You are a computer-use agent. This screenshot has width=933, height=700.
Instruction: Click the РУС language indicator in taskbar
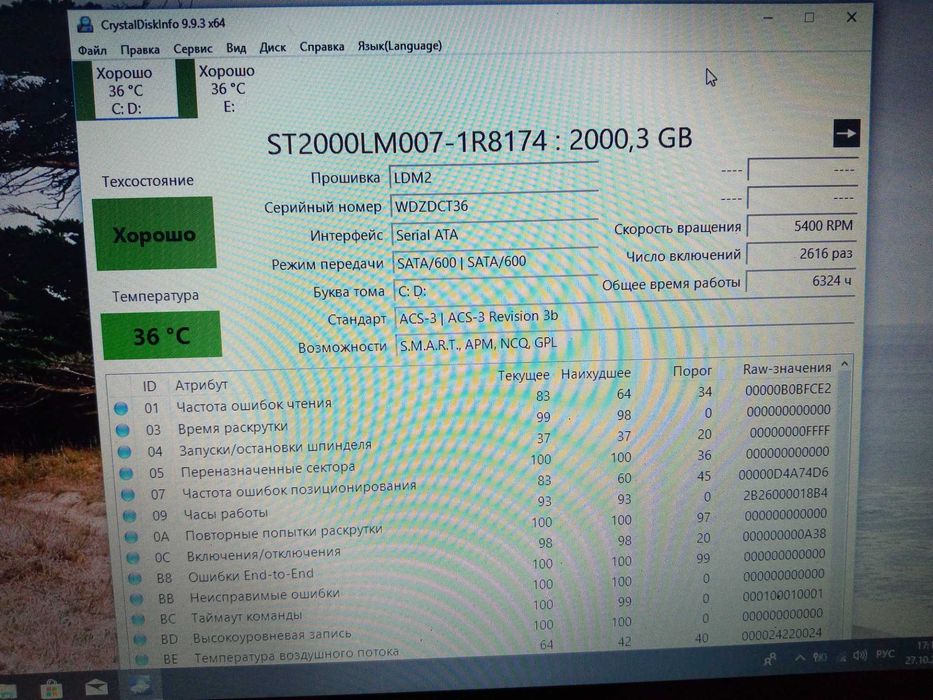[x=885, y=654]
